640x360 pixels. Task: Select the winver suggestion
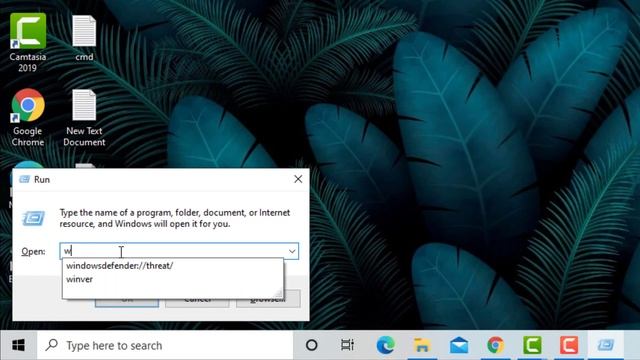click(173, 279)
